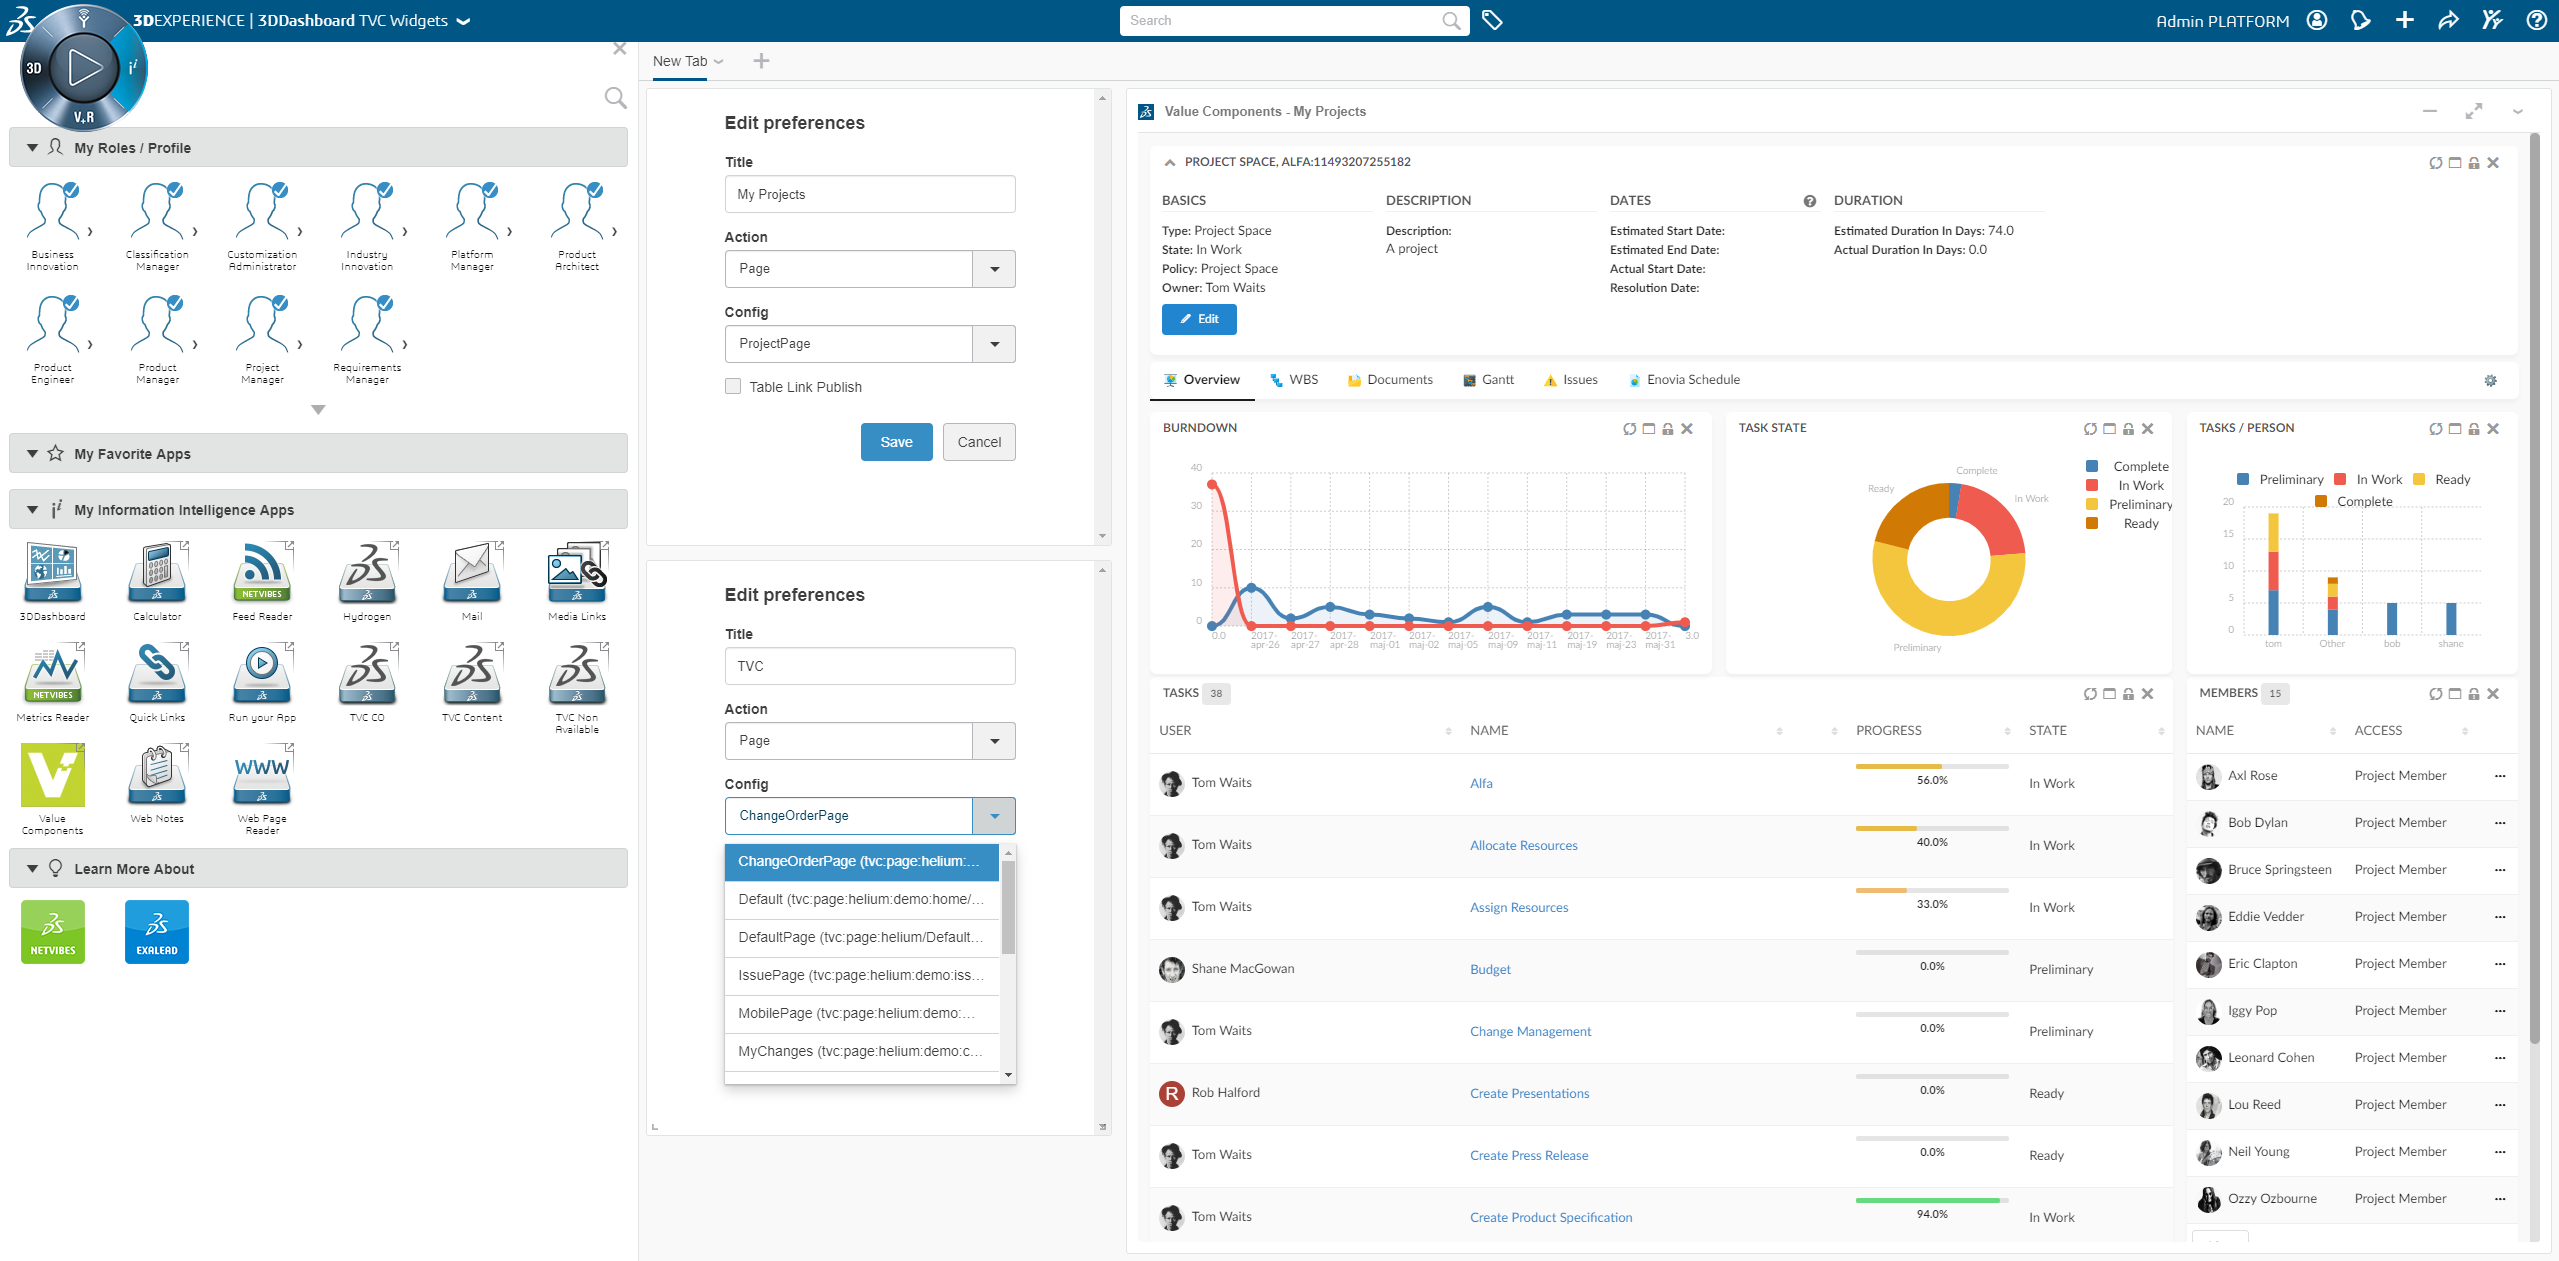Click the EXALEAD tile icon
The height and width of the screenshot is (1261, 2559).
click(157, 931)
